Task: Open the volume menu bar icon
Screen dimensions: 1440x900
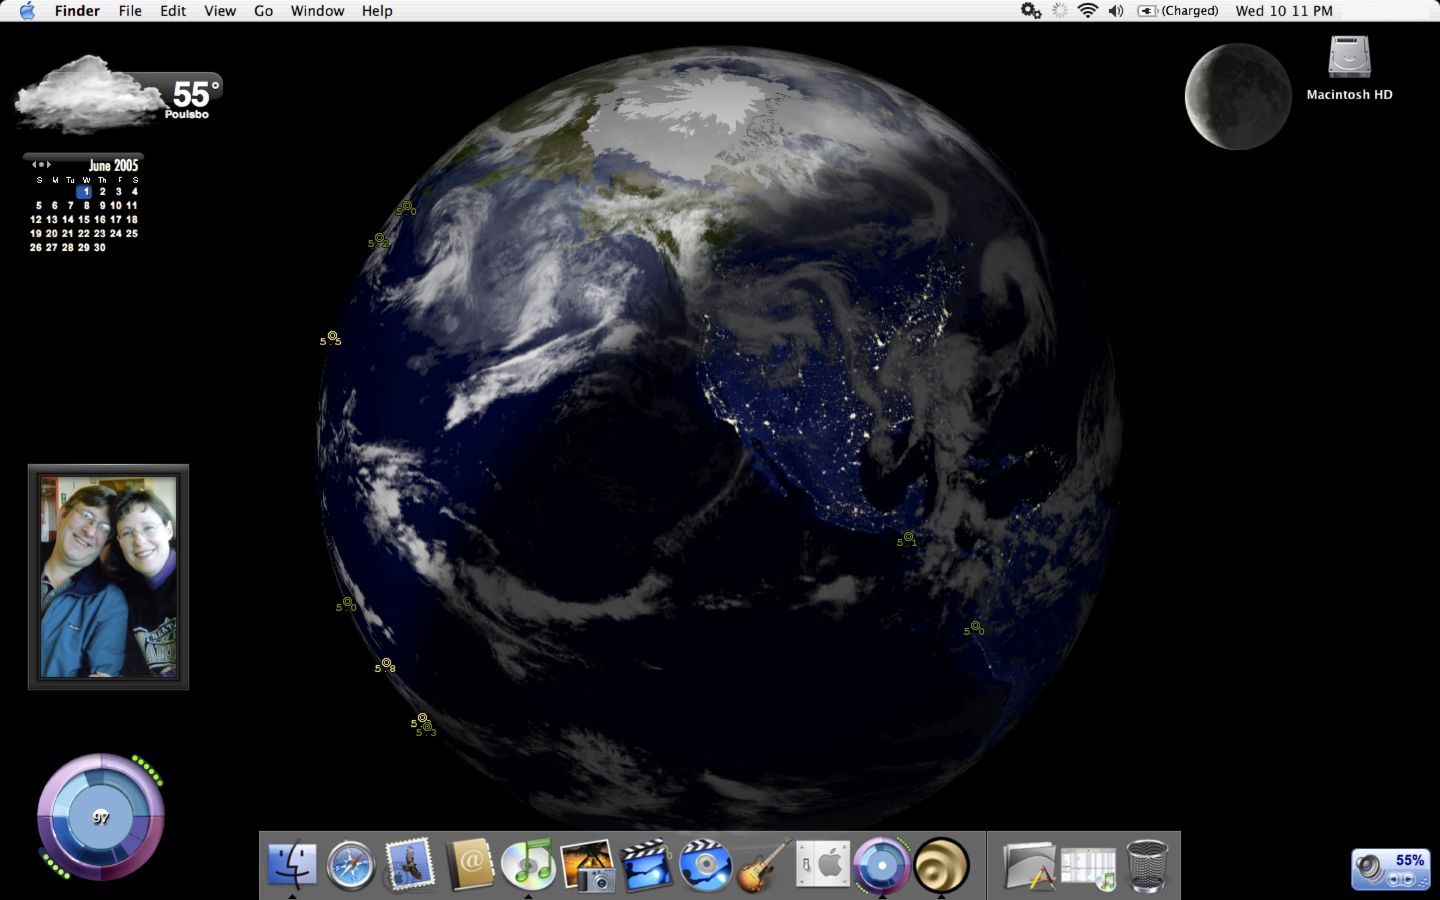Action: click(1116, 11)
